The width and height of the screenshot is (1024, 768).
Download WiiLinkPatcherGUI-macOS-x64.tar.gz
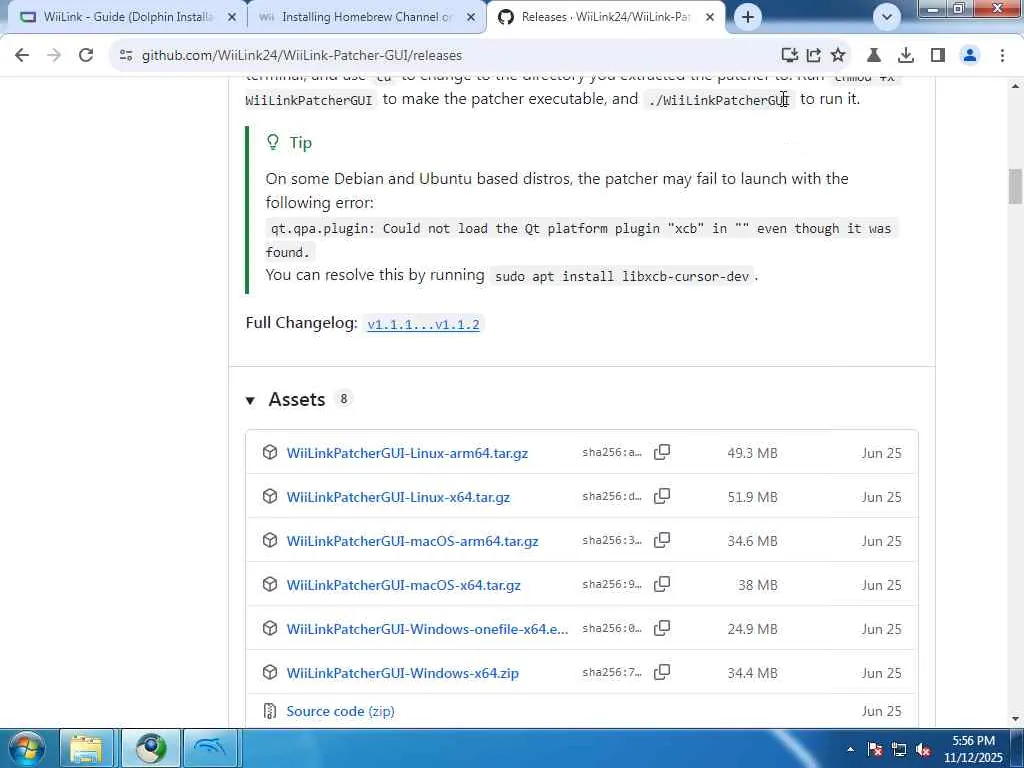click(404, 585)
